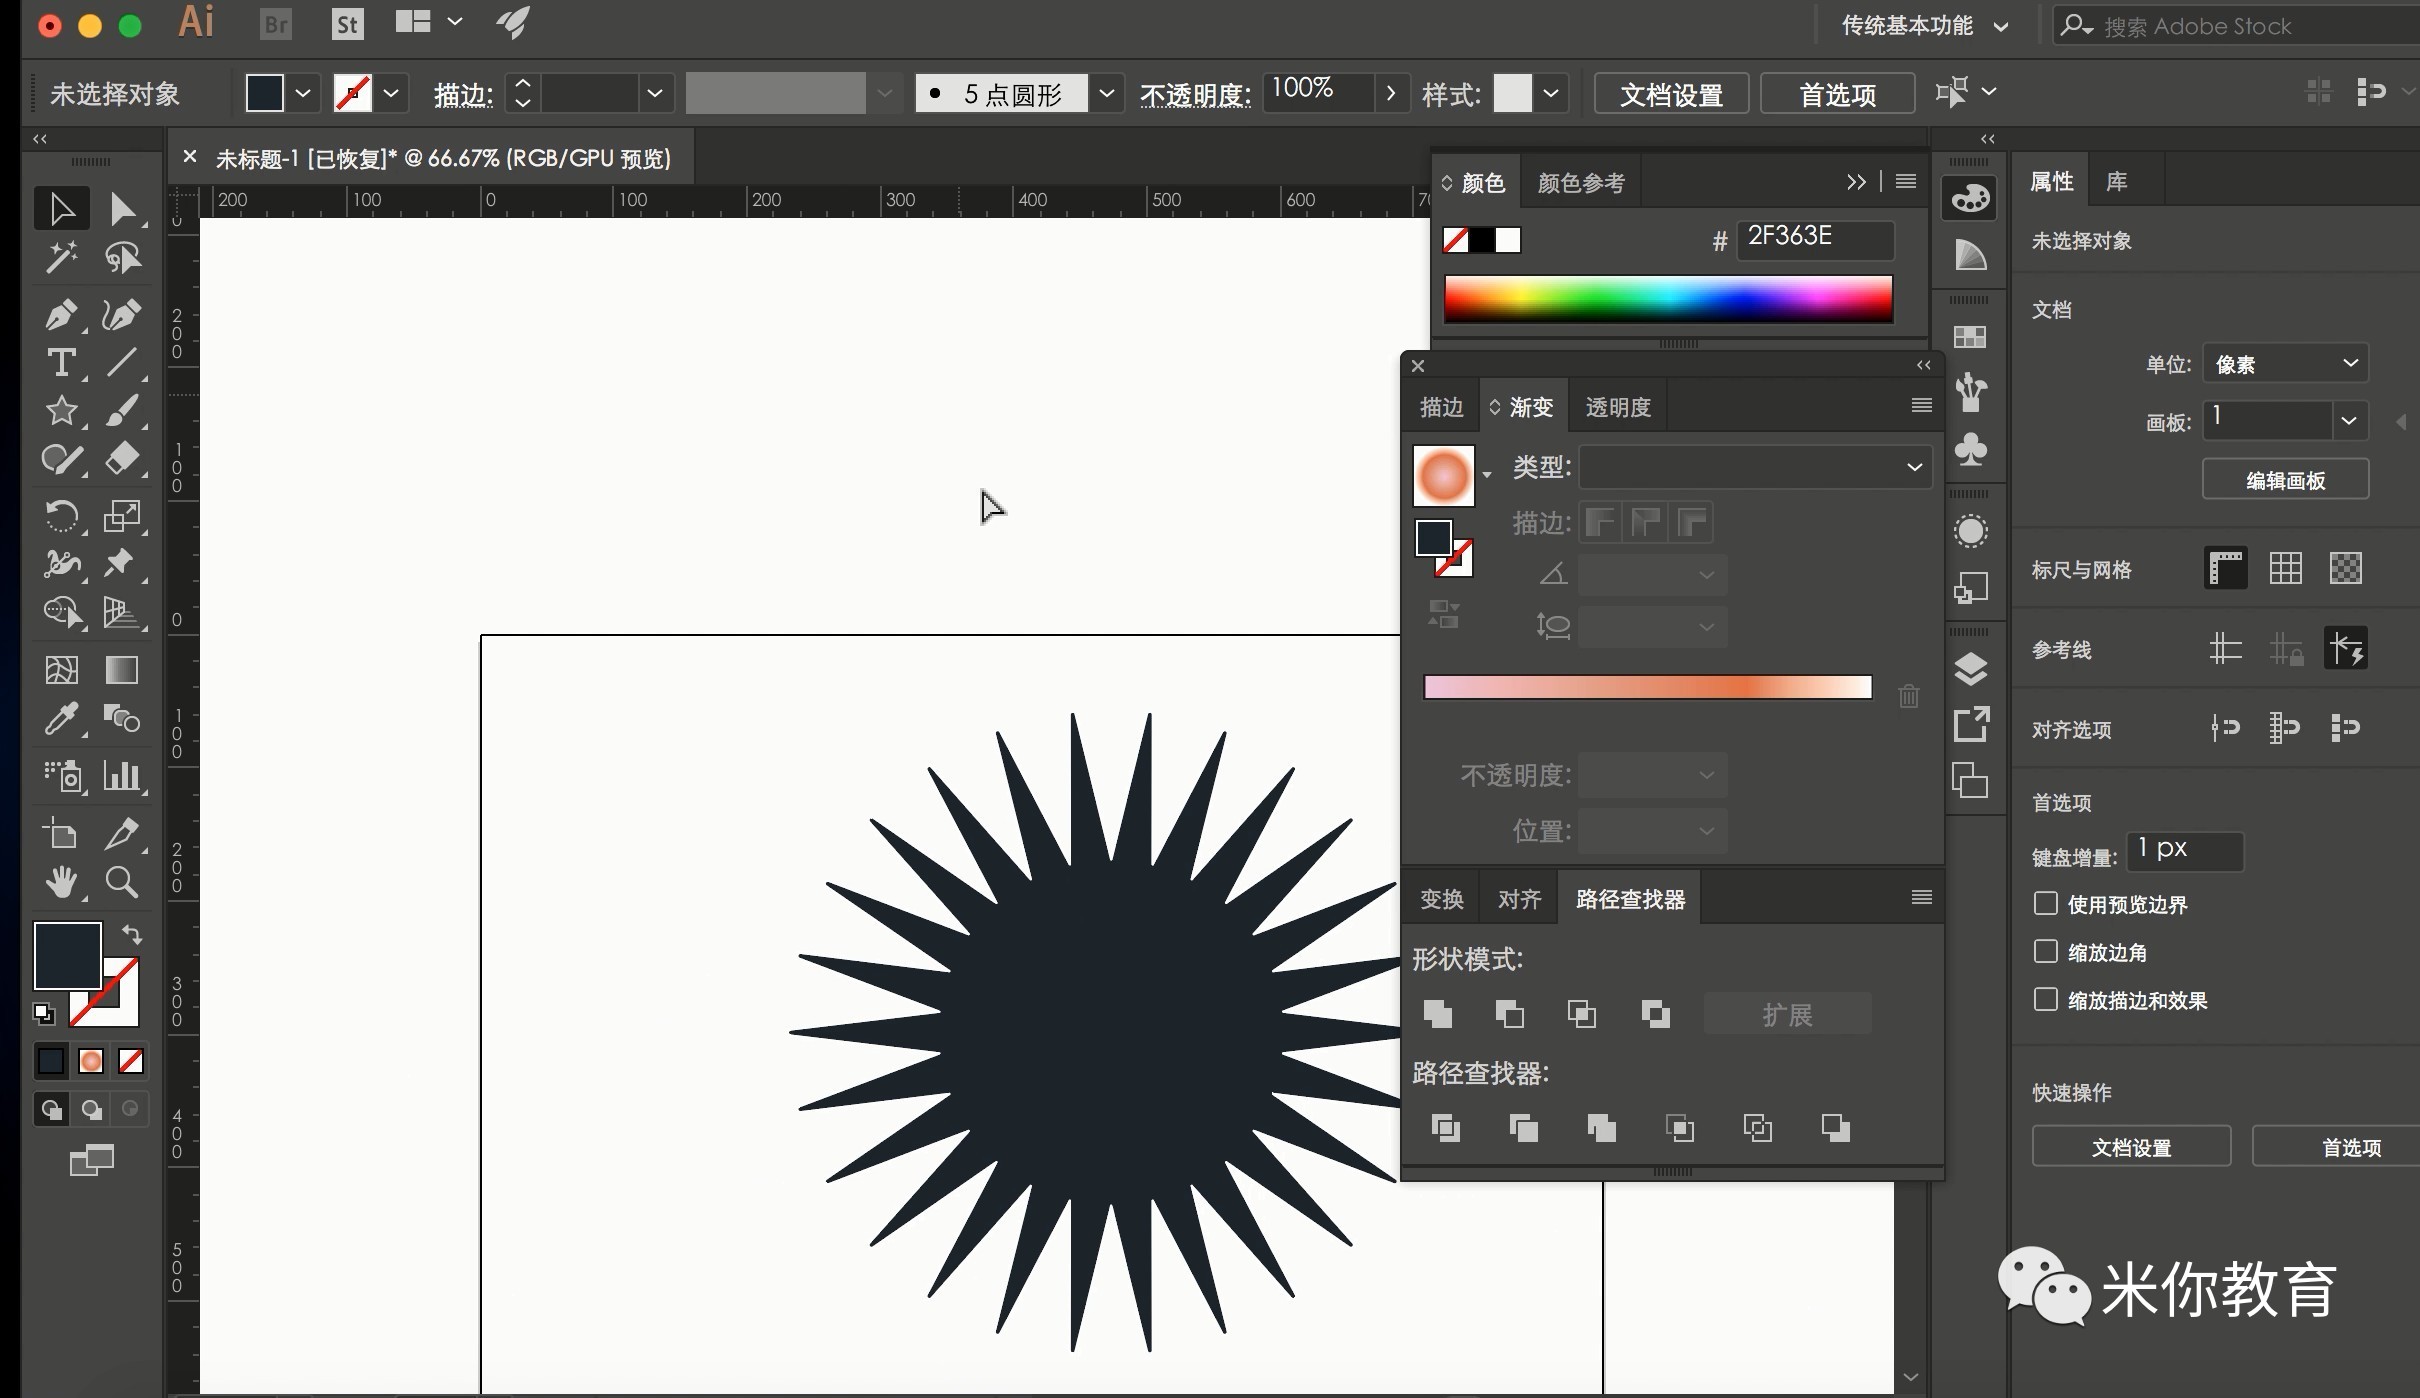This screenshot has height=1398, width=2420.
Task: Open gradient 类型 dropdown
Action: [1755, 466]
